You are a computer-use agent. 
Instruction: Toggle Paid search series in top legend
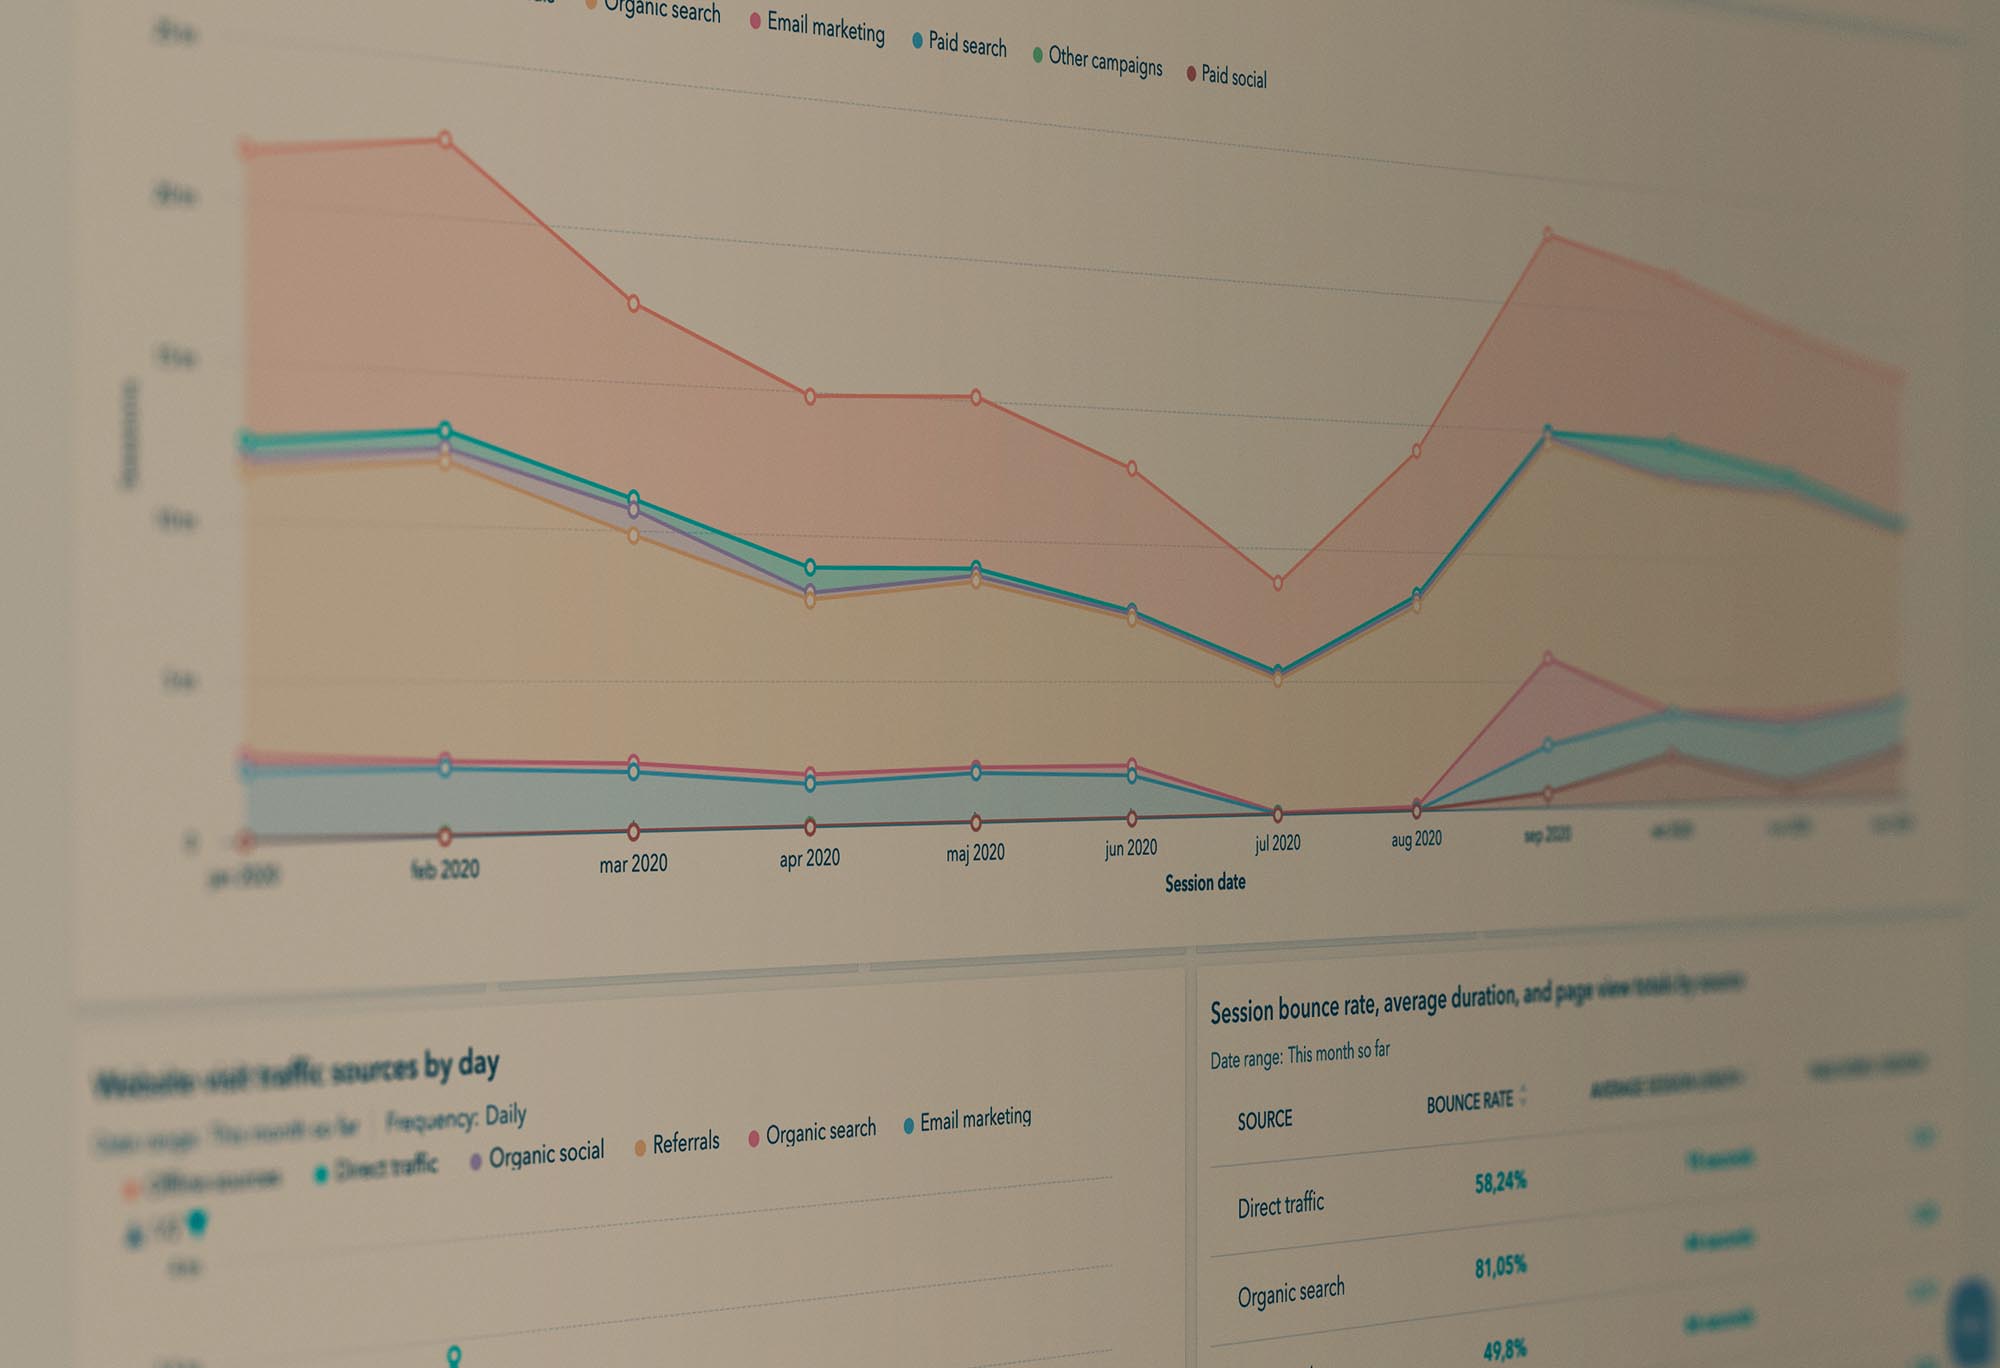[x=966, y=44]
